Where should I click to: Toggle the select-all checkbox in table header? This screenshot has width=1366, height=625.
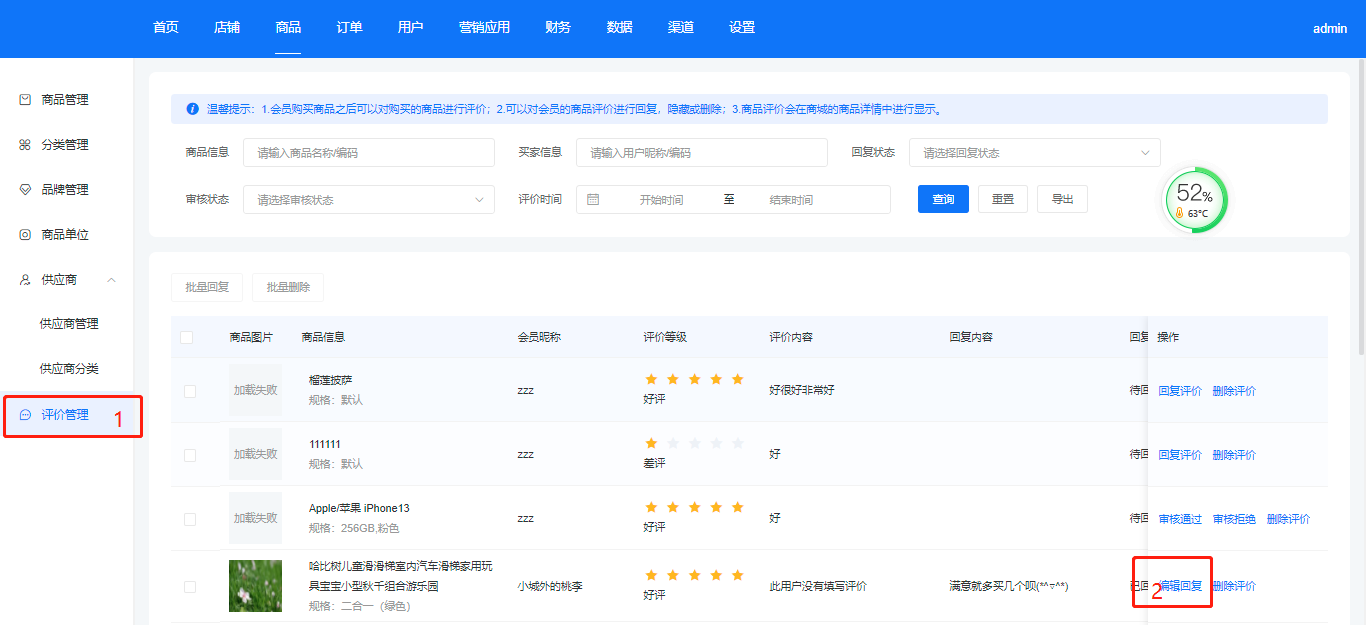[x=187, y=337]
